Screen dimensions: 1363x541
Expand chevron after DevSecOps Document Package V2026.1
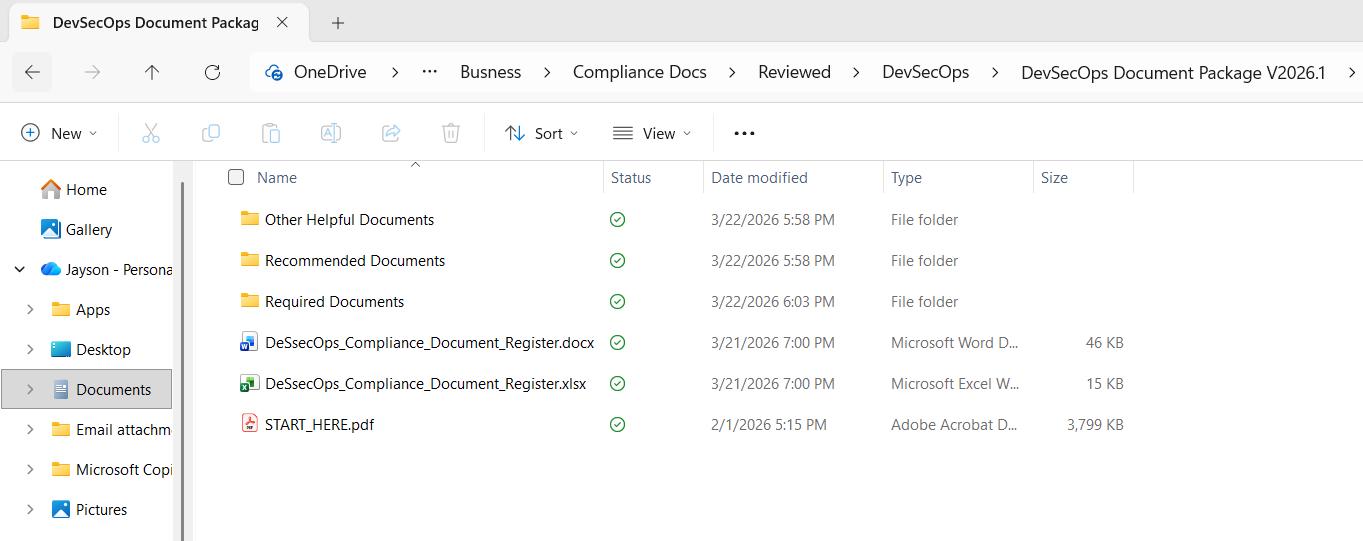click(1351, 72)
